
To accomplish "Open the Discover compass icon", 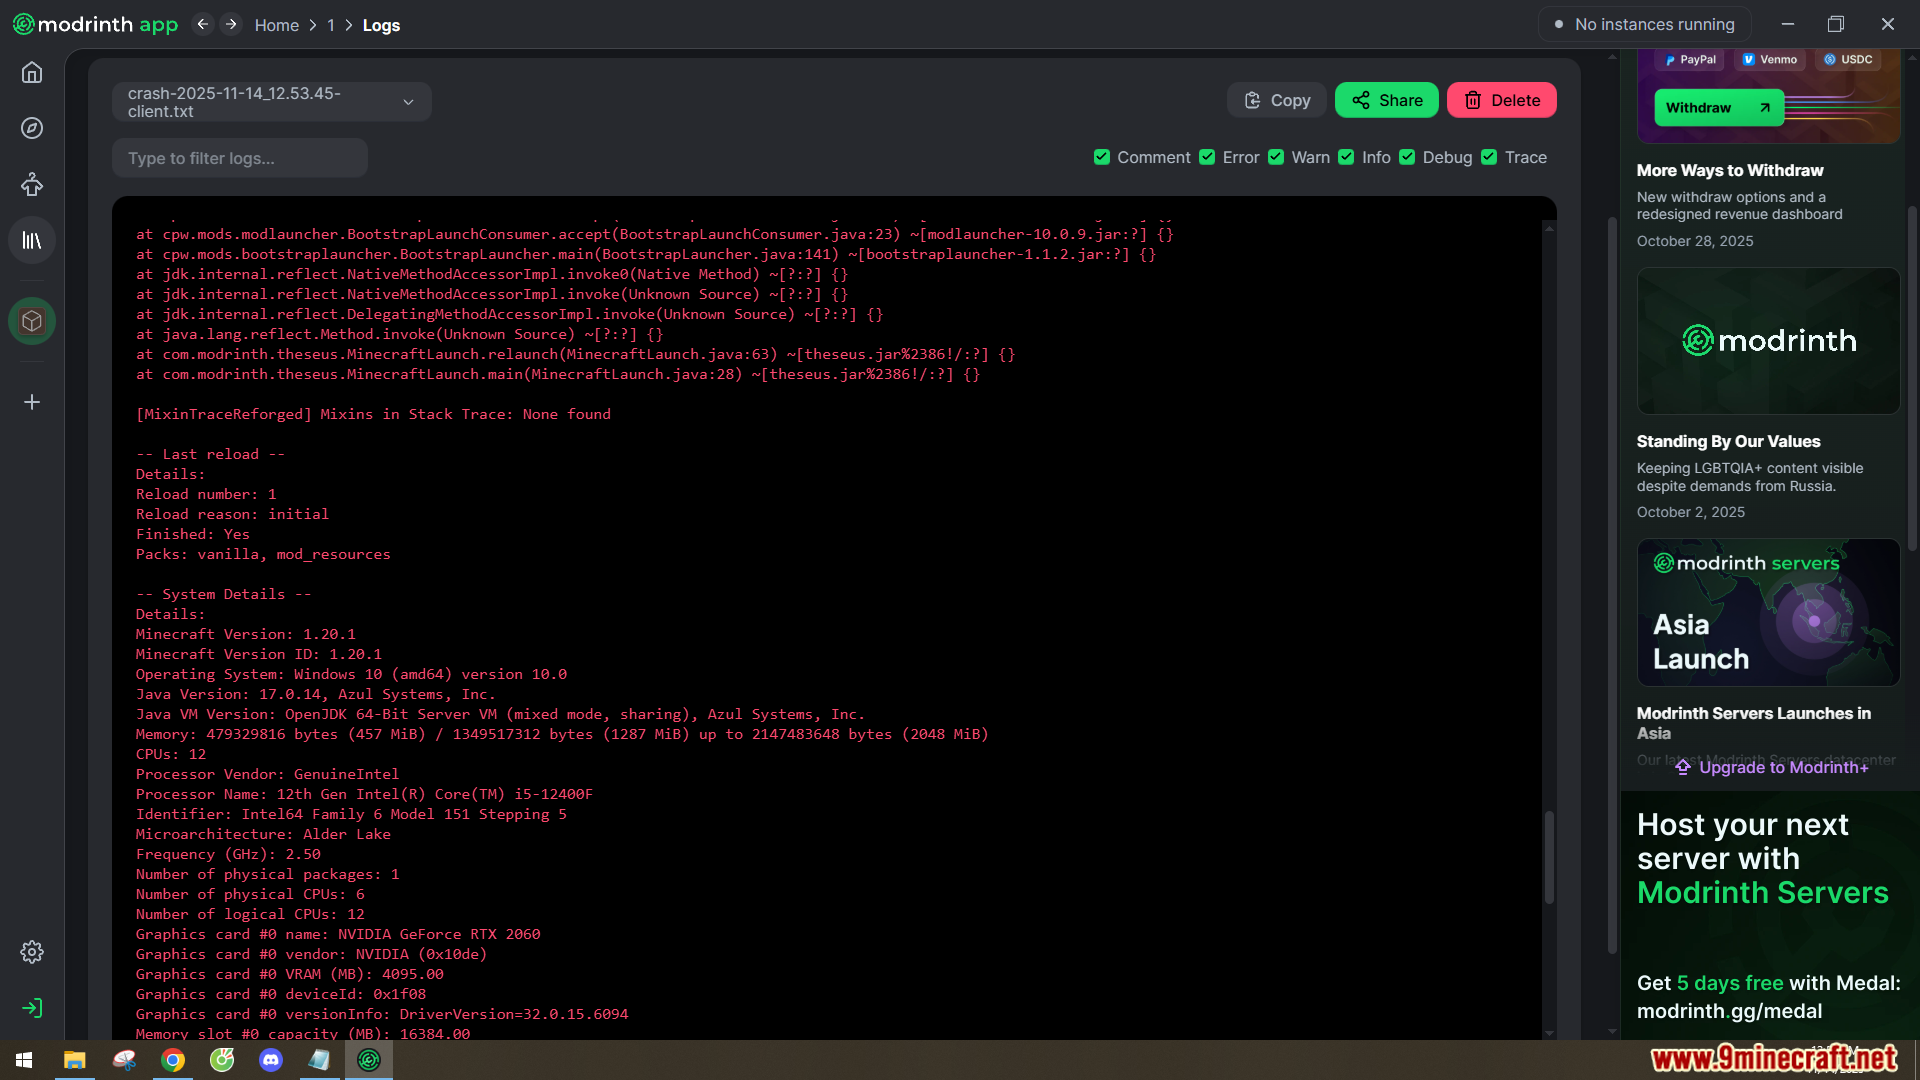I will (32, 128).
